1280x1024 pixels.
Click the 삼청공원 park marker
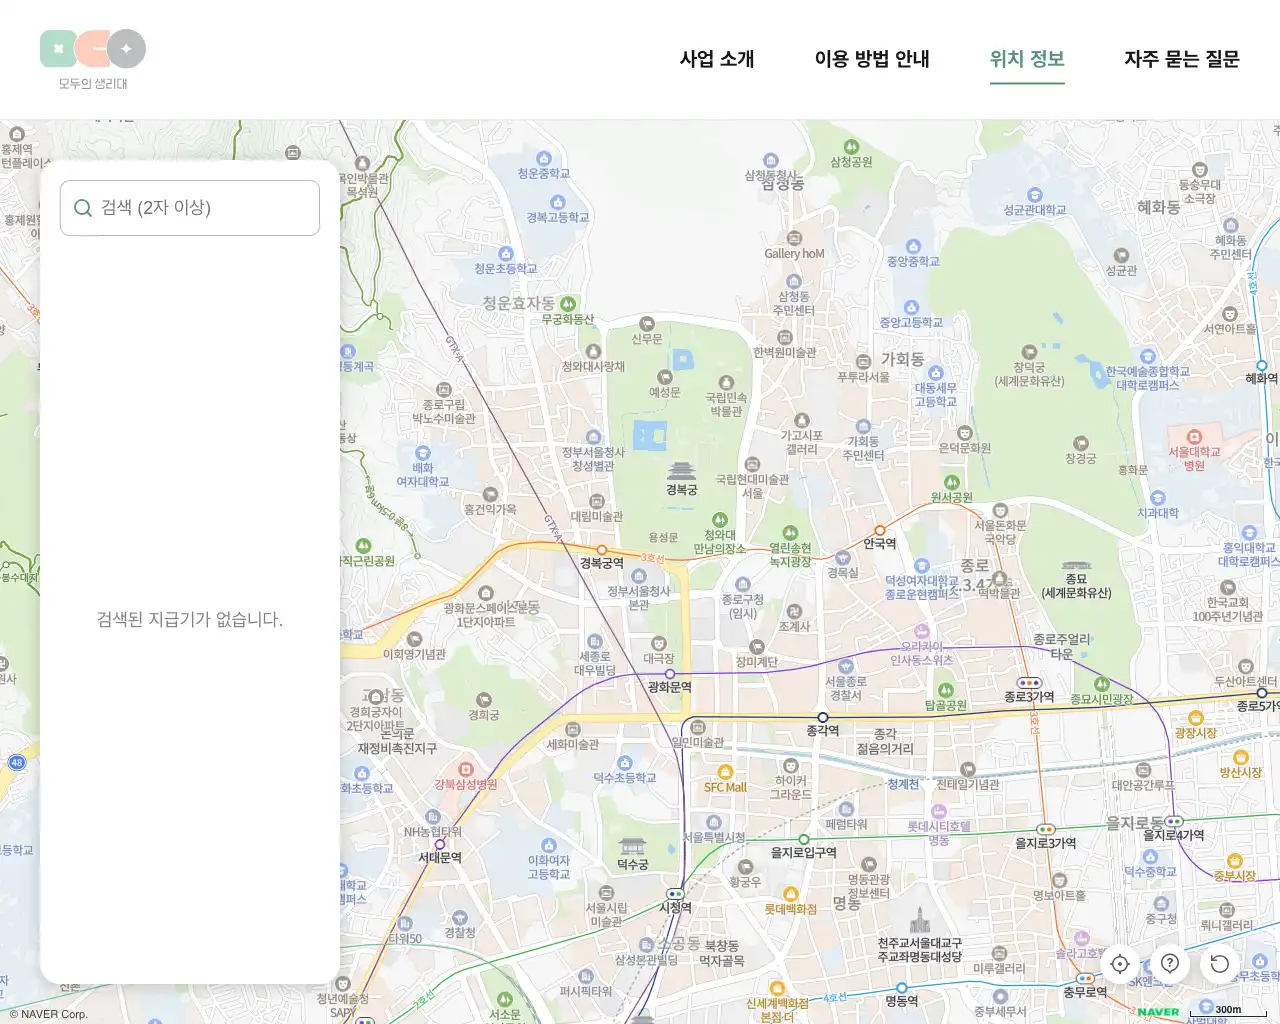click(851, 147)
